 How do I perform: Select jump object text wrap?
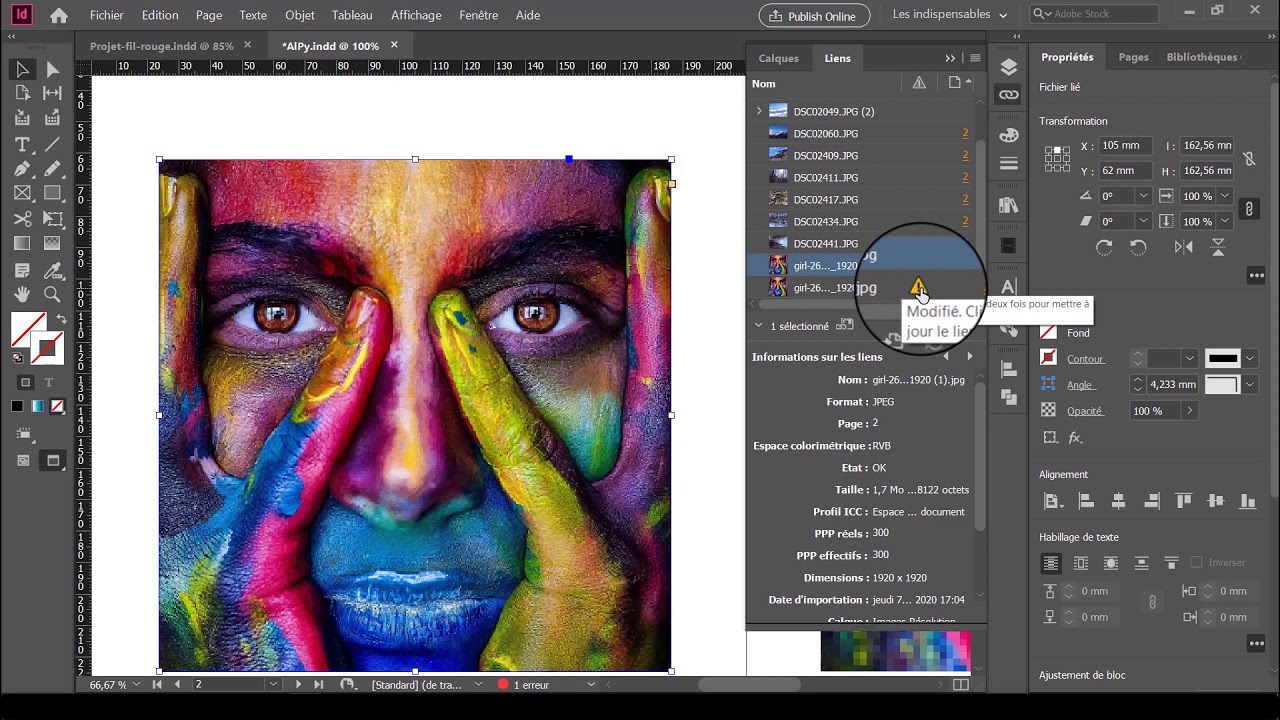1141,563
